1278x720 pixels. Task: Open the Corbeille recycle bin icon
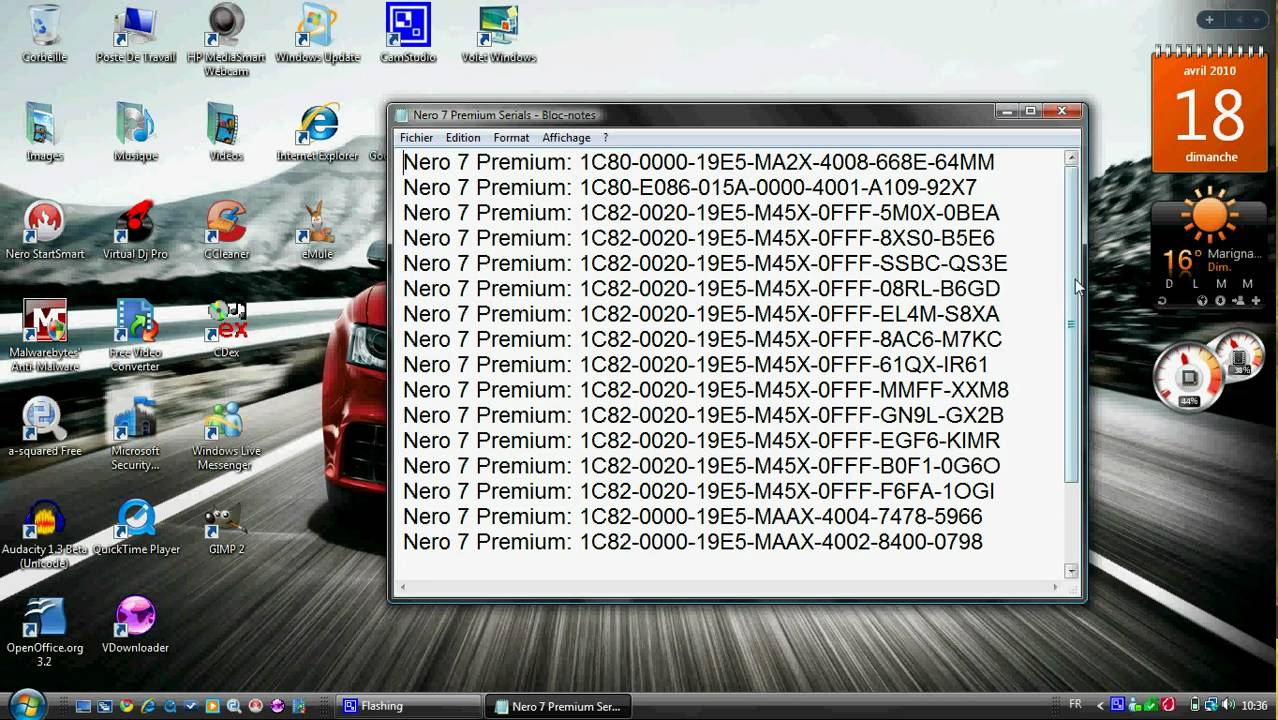tap(44, 34)
